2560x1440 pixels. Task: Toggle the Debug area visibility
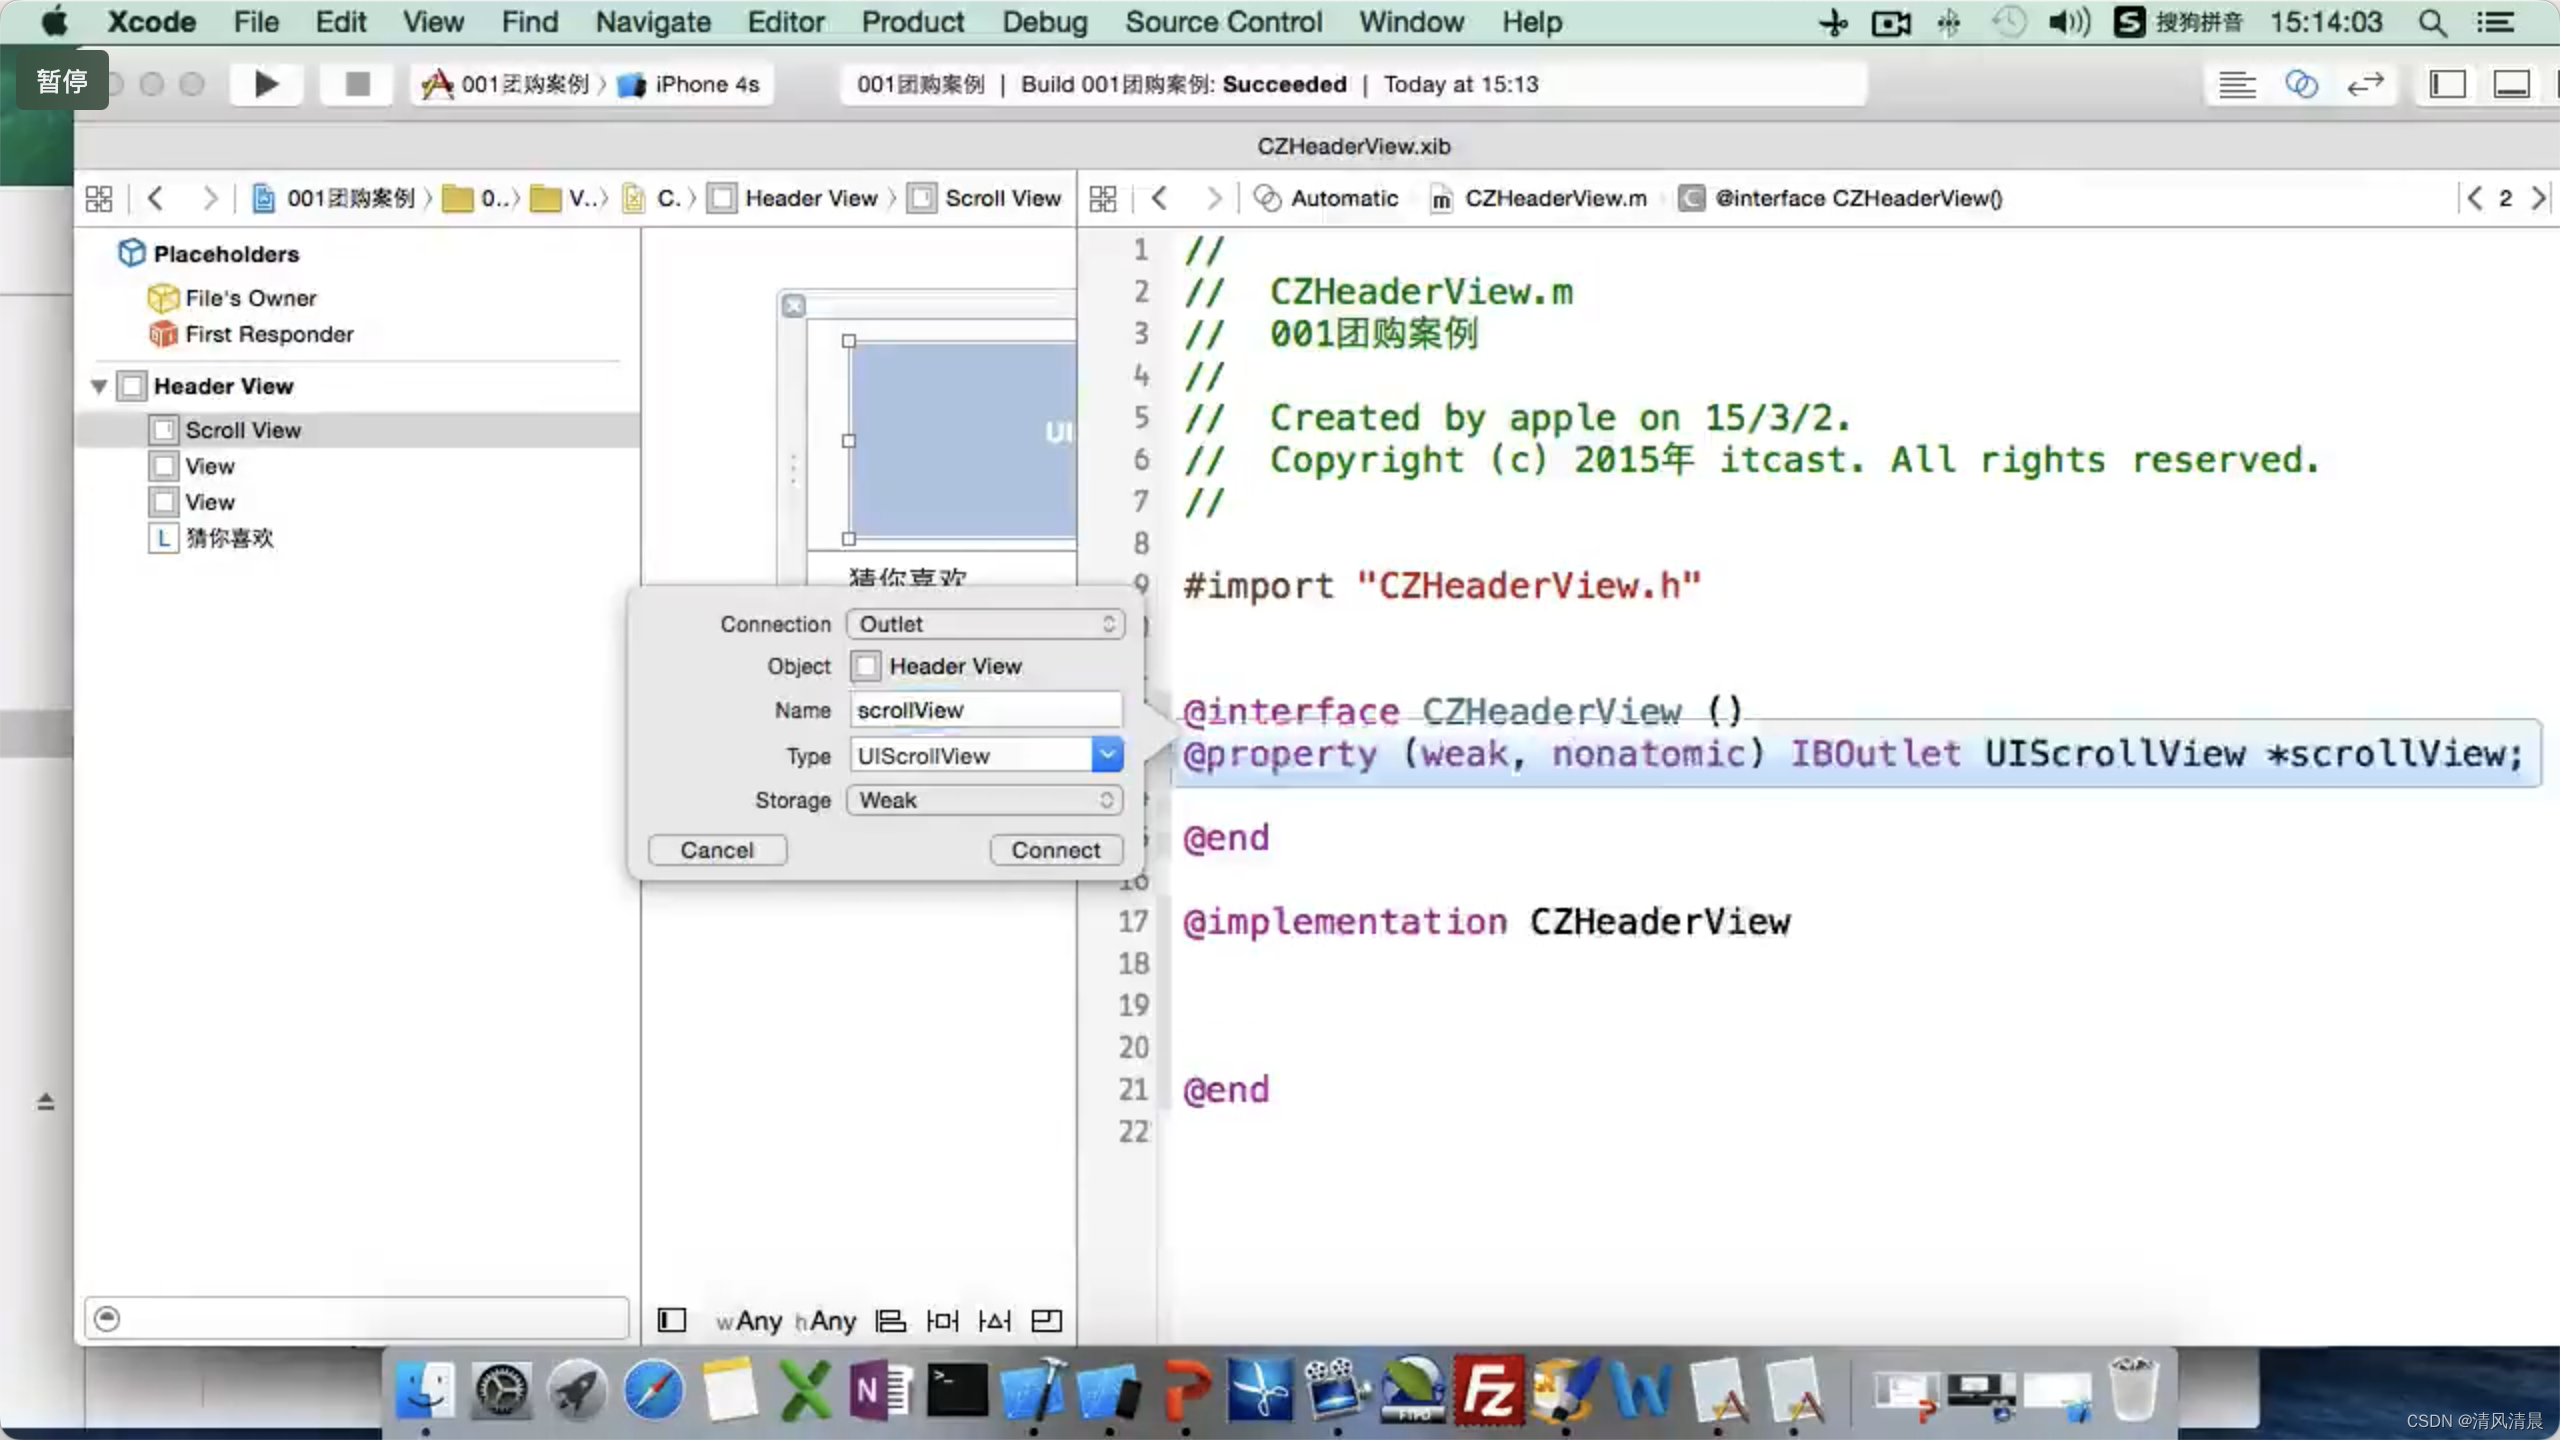click(x=2511, y=85)
